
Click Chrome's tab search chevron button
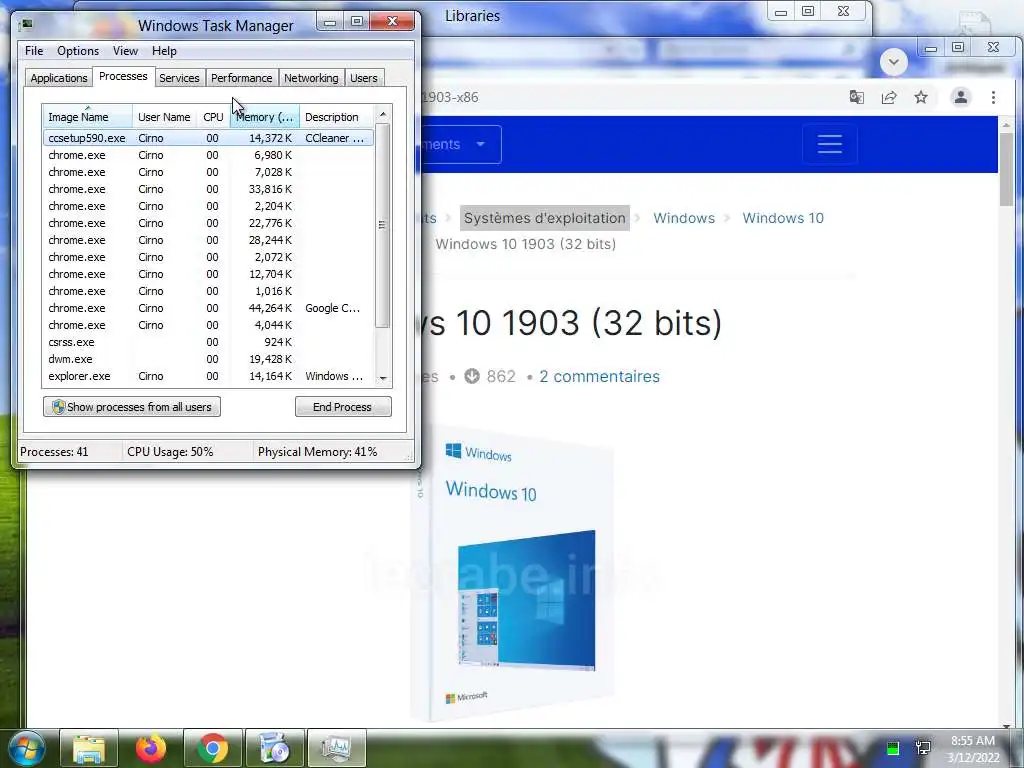point(893,63)
